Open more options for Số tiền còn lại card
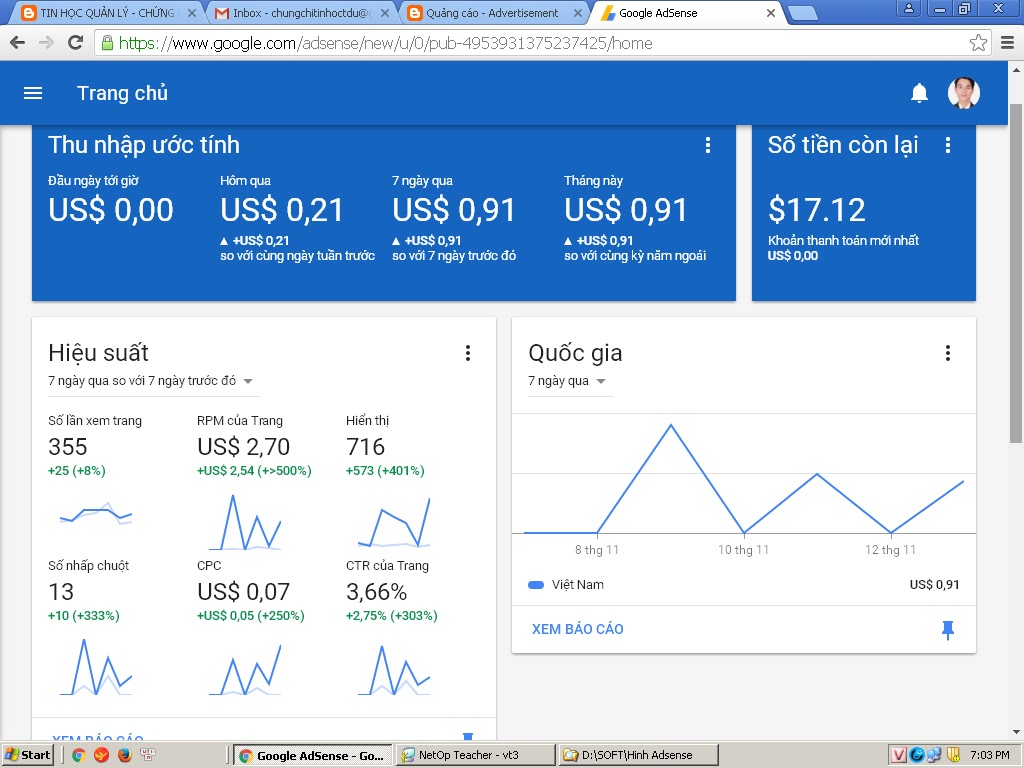This screenshot has width=1024, height=768. (948, 145)
